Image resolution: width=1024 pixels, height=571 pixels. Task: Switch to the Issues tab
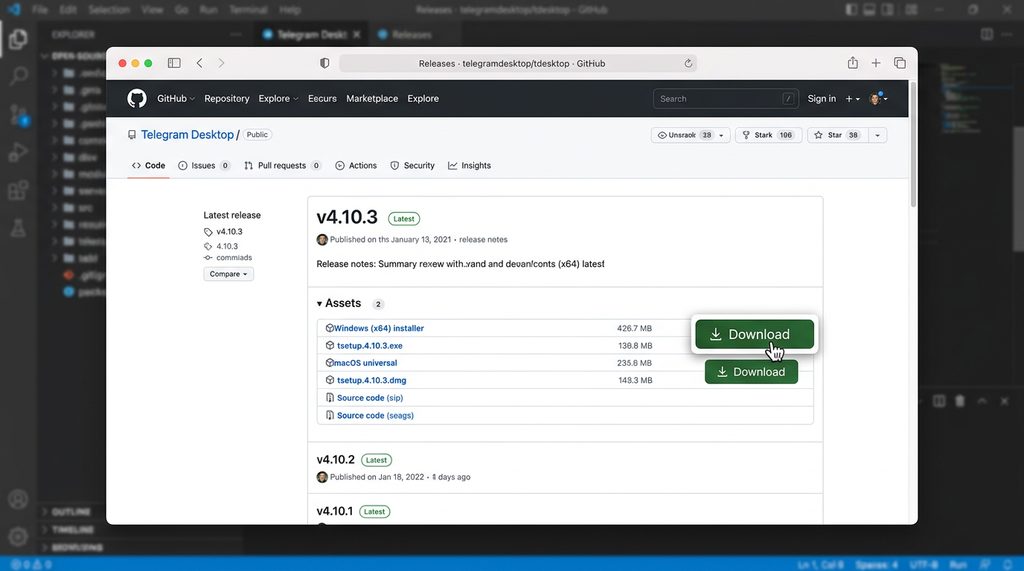[204, 166]
